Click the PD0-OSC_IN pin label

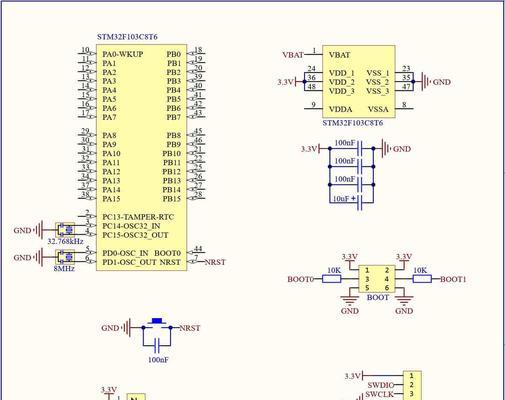[125, 253]
